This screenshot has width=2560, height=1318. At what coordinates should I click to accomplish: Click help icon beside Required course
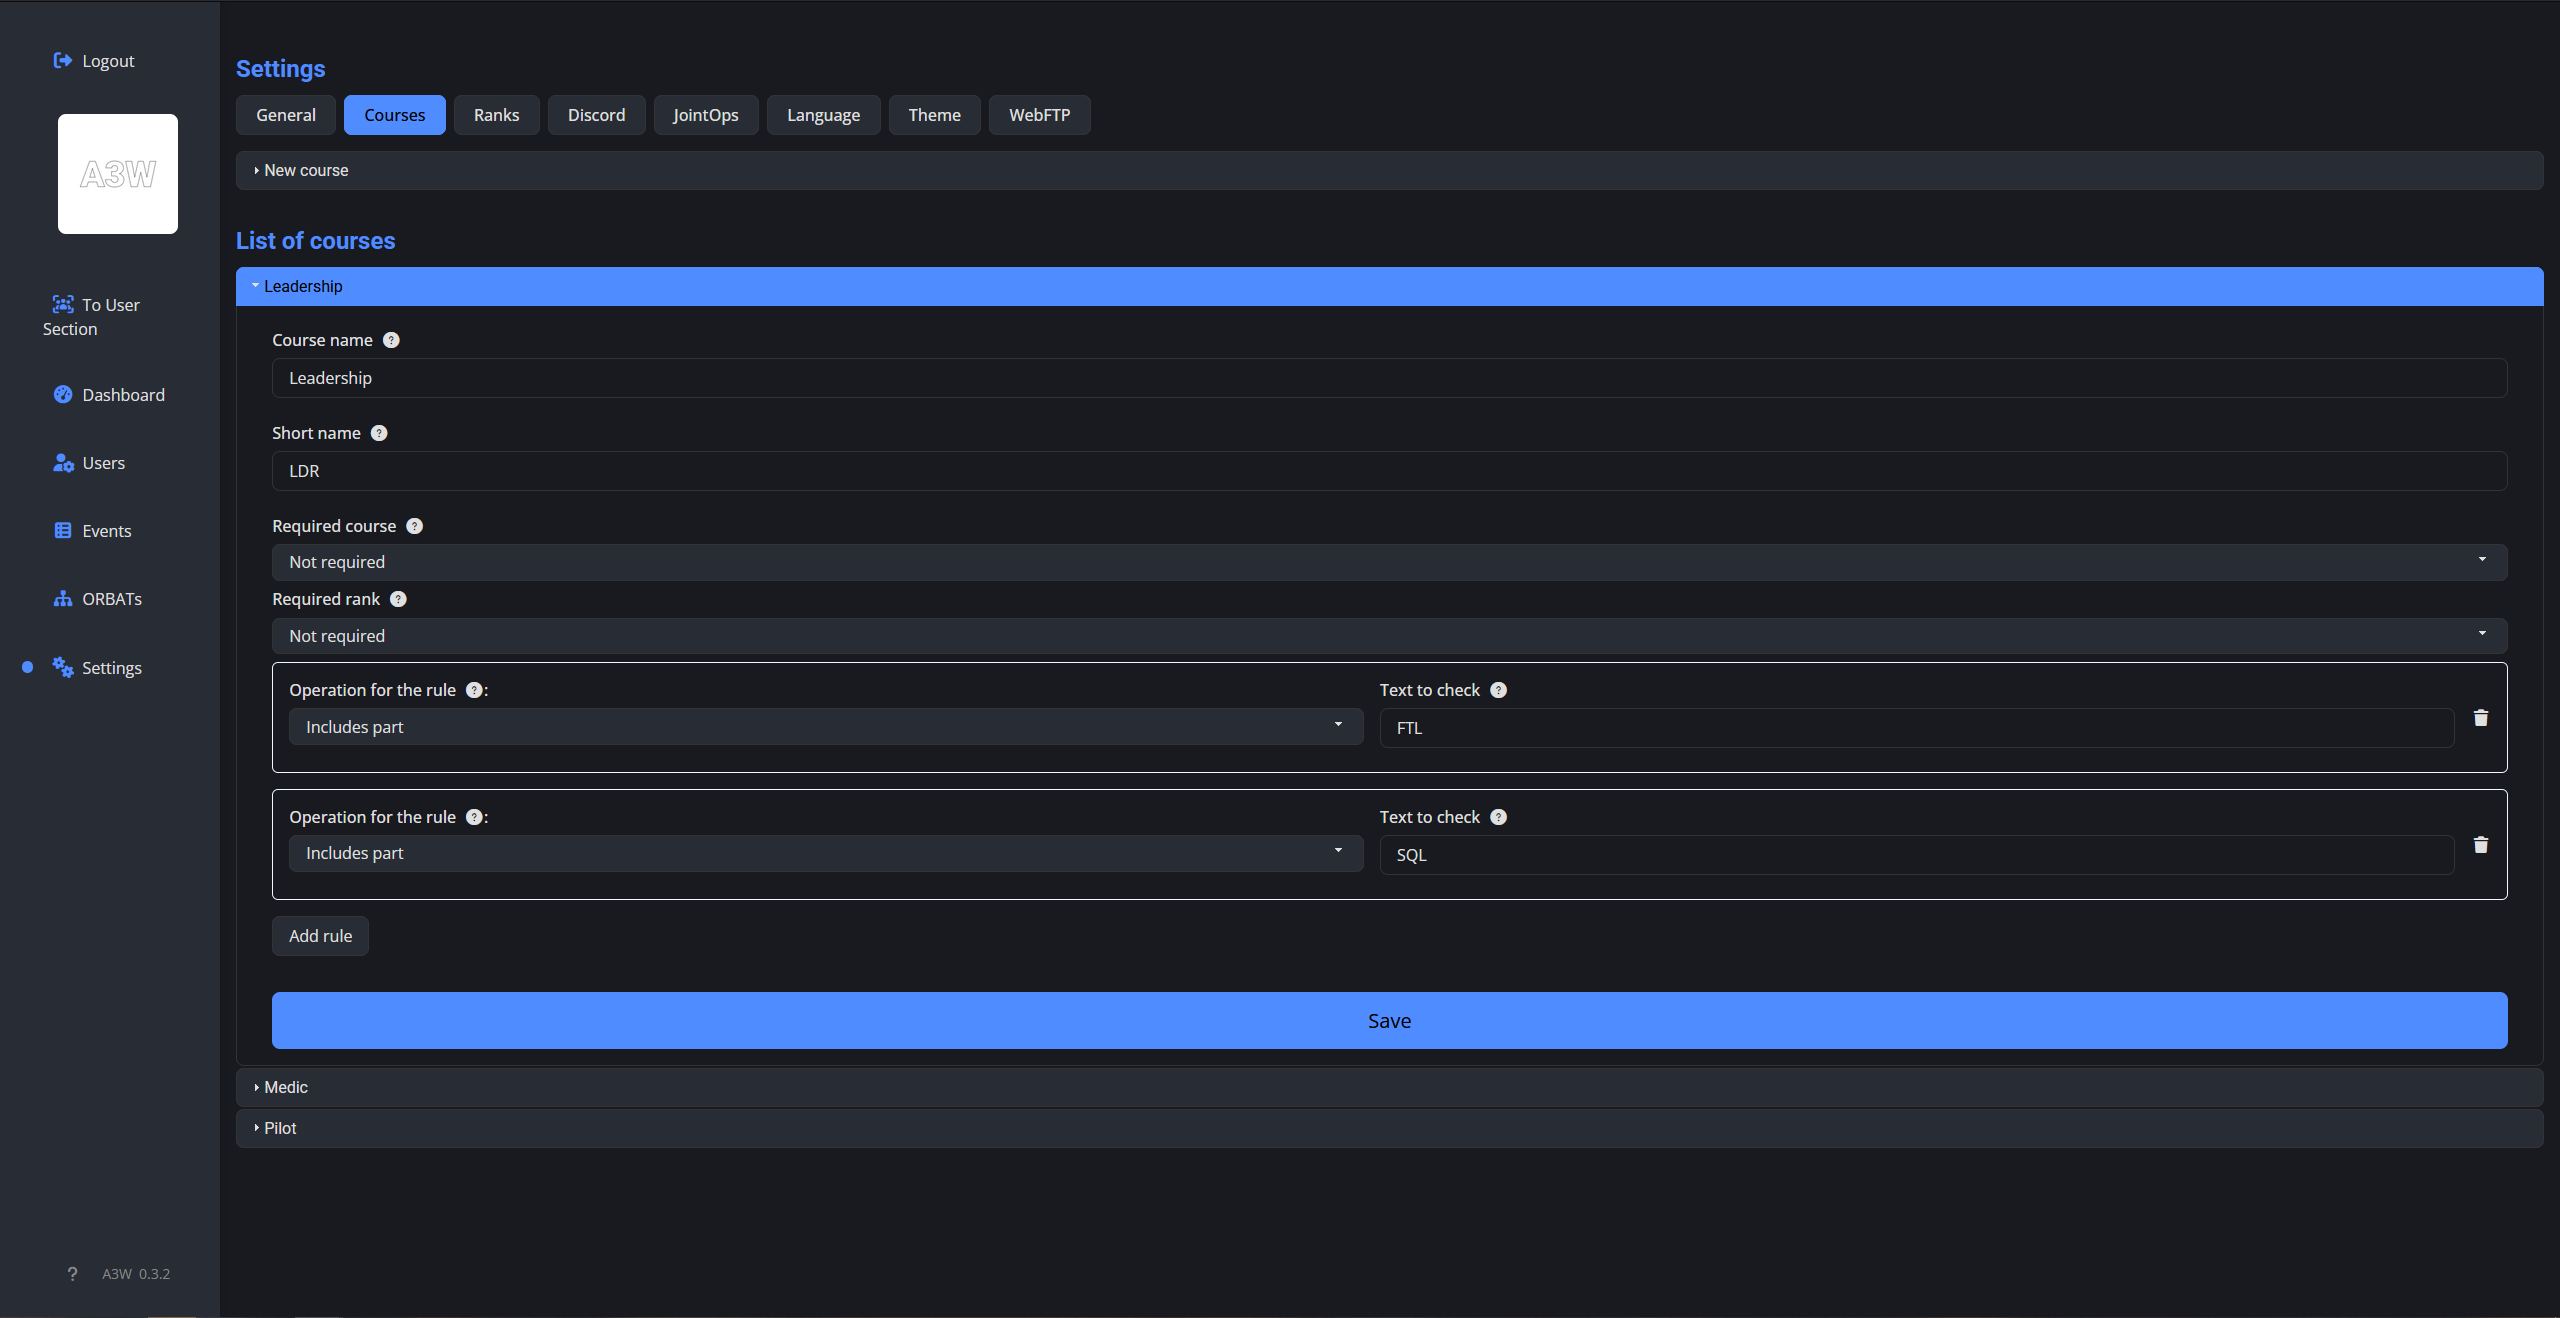coord(414,526)
